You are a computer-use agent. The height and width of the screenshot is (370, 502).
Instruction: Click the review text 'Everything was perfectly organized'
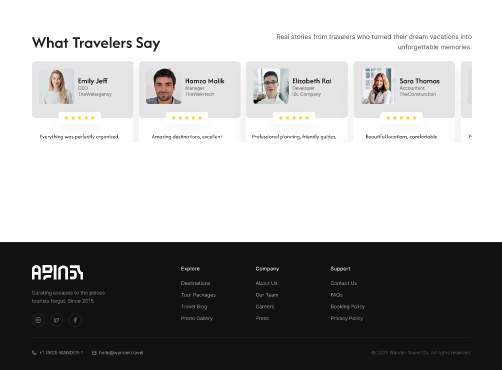79,137
